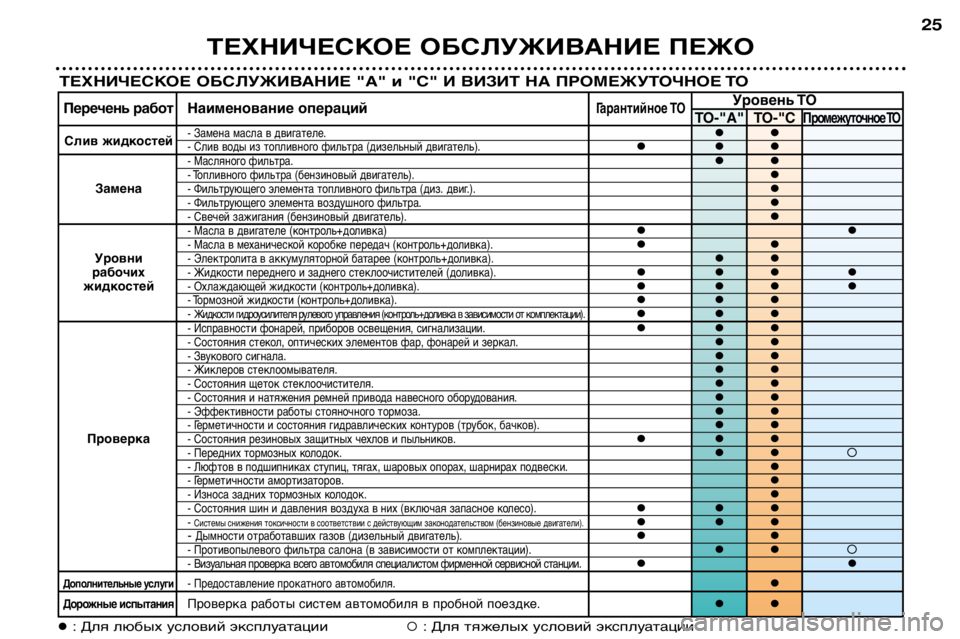
Task: Click the "Слив жидкостей" category cell
Action: tap(118, 141)
